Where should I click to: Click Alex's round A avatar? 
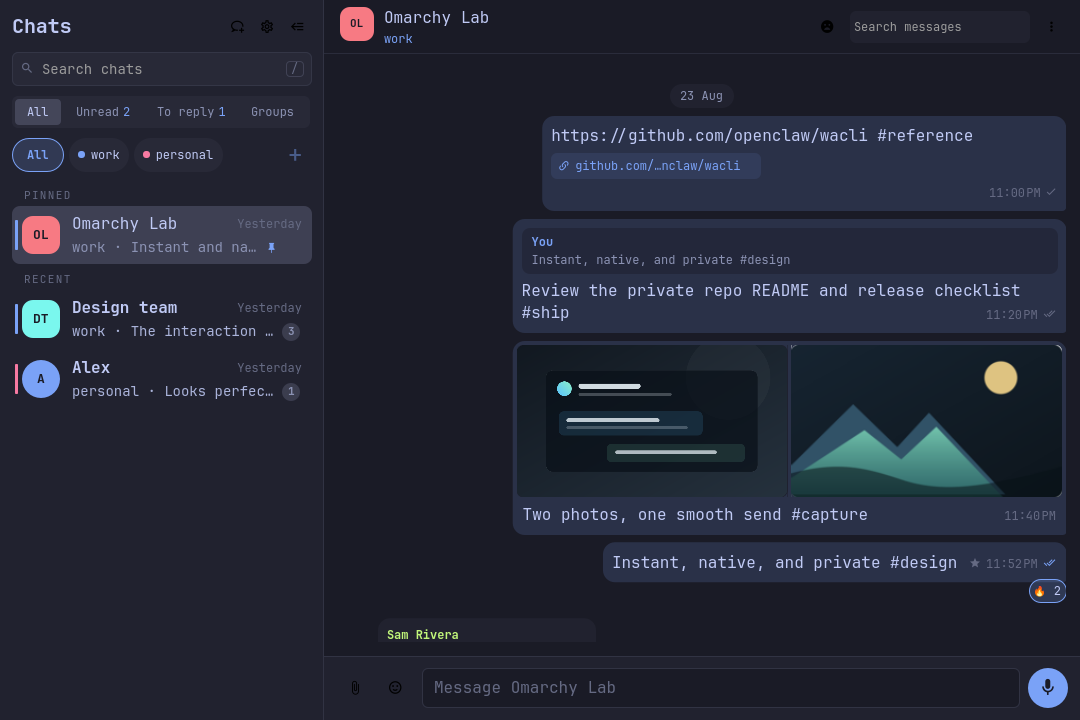pyautogui.click(x=41, y=379)
